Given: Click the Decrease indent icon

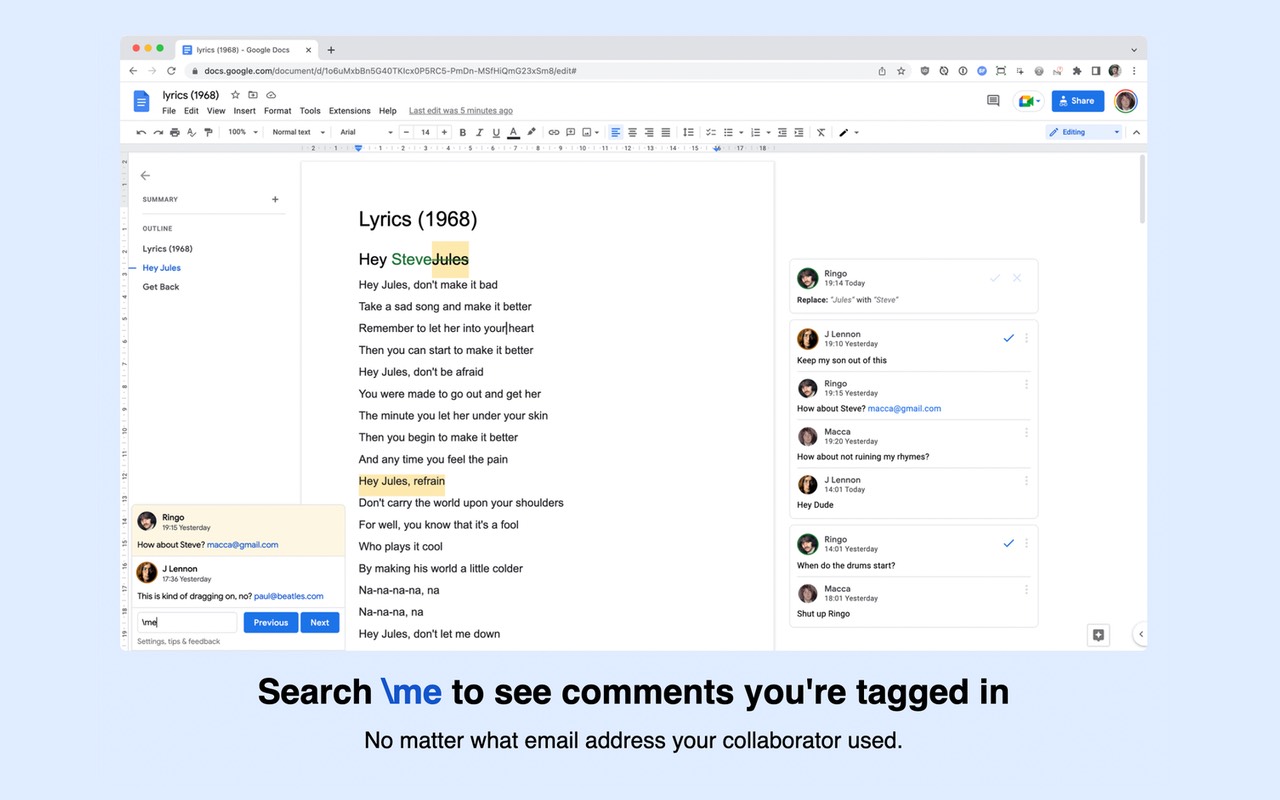Looking at the screenshot, I should [x=782, y=132].
